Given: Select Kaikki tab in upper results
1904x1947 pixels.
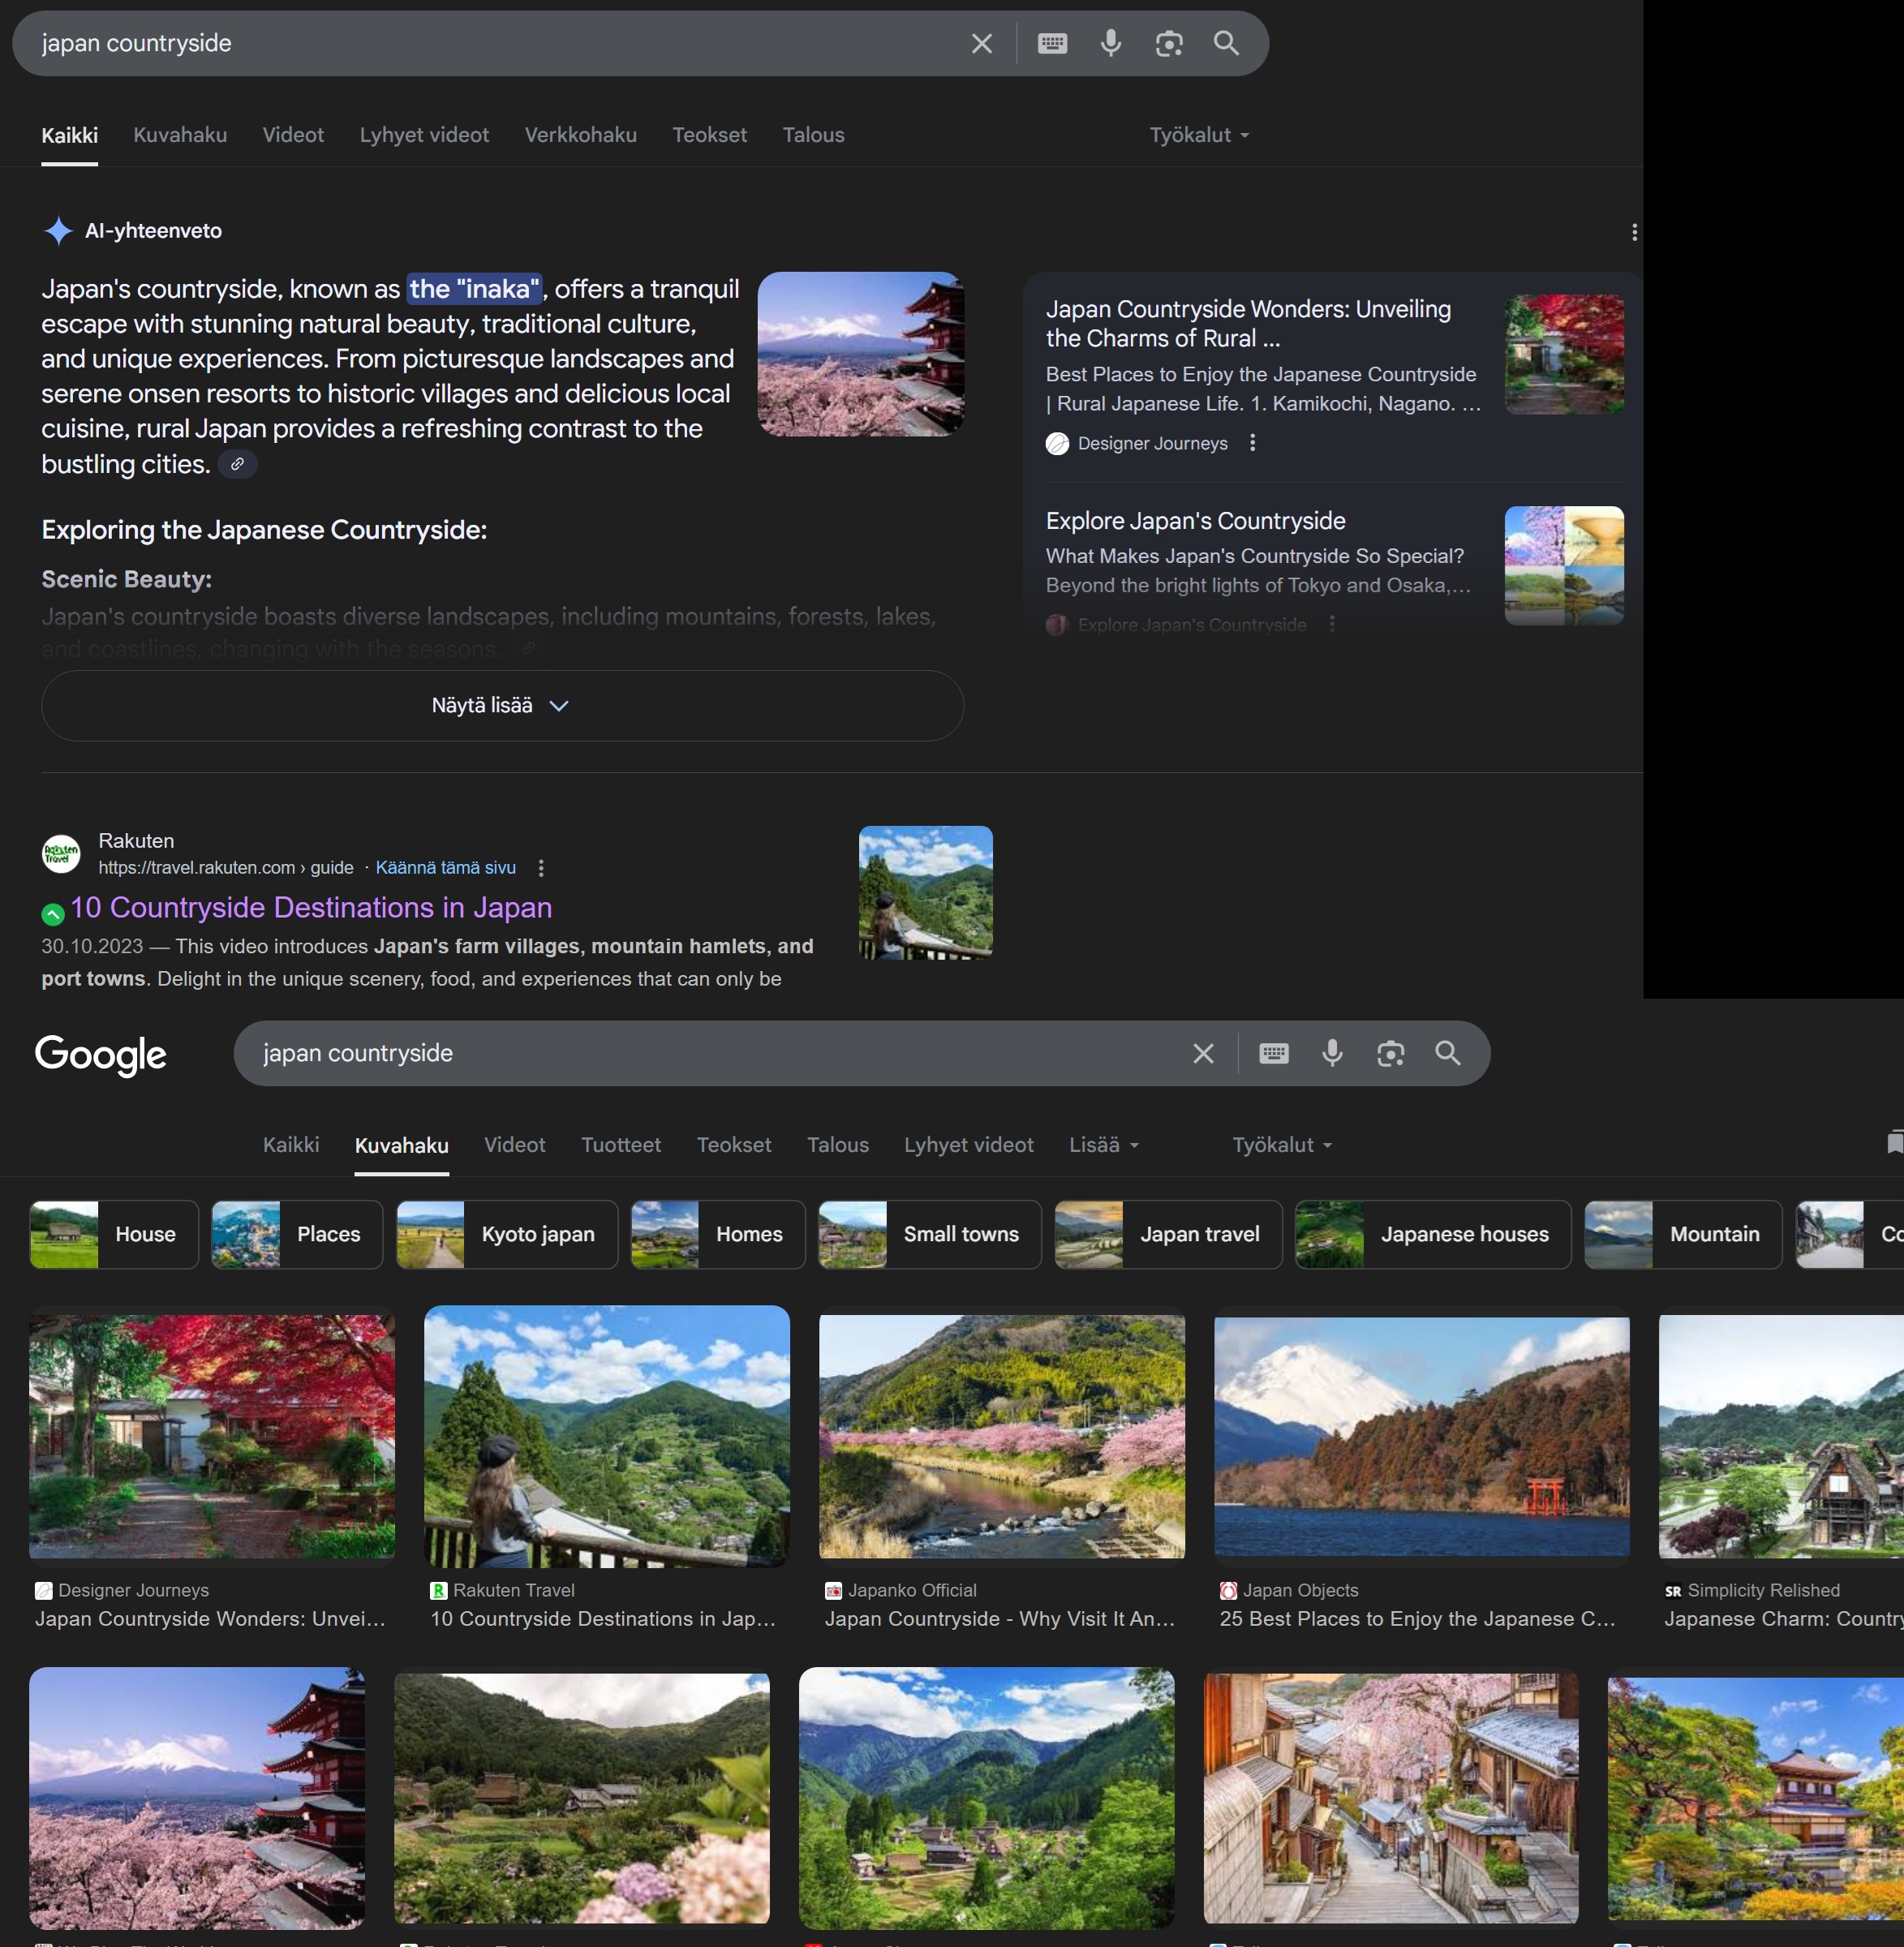Looking at the screenshot, I should [69, 136].
